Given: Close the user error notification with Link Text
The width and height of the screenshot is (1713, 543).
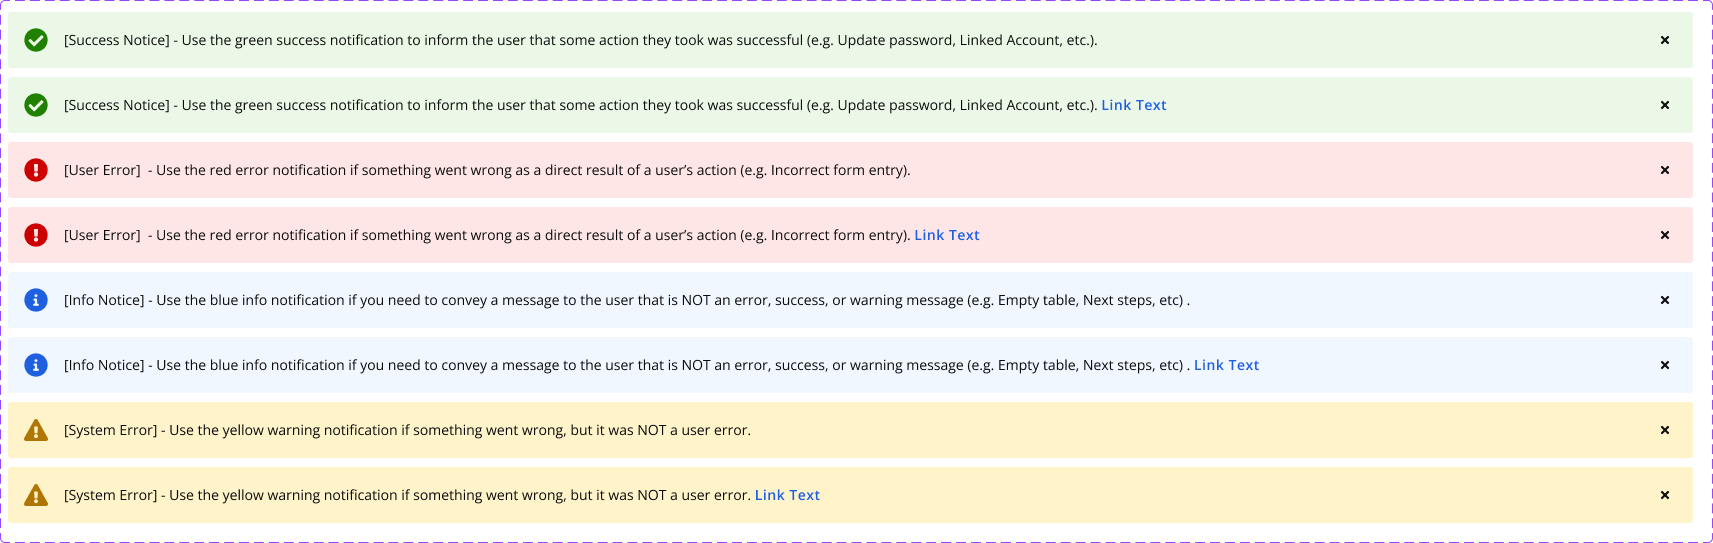Looking at the screenshot, I should point(1665,235).
